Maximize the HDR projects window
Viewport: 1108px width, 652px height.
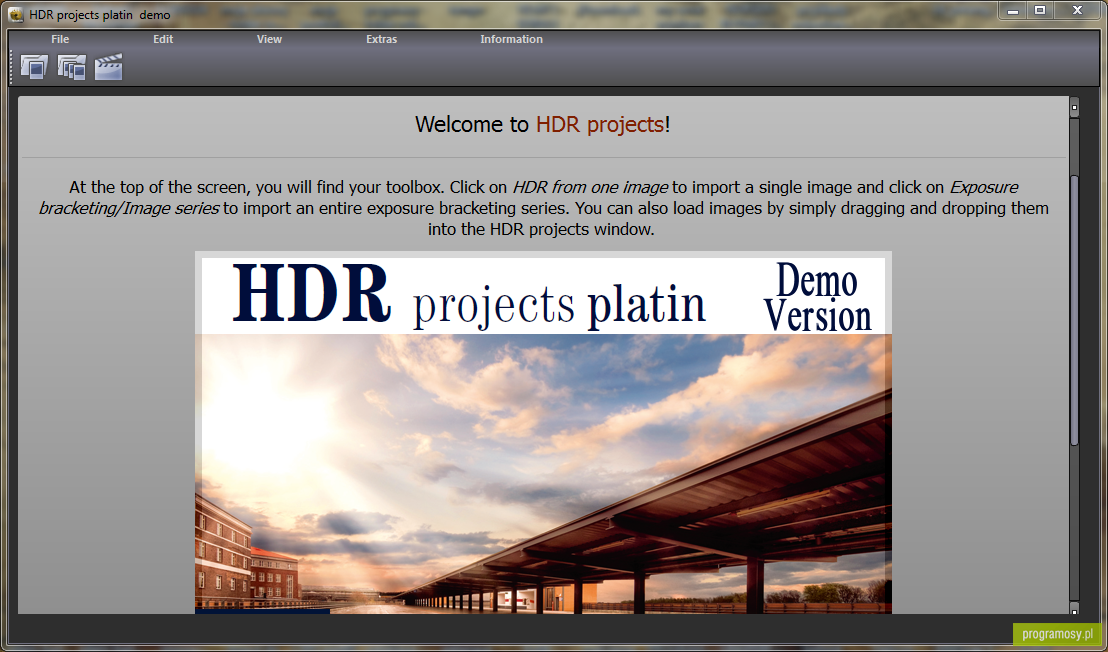1040,10
